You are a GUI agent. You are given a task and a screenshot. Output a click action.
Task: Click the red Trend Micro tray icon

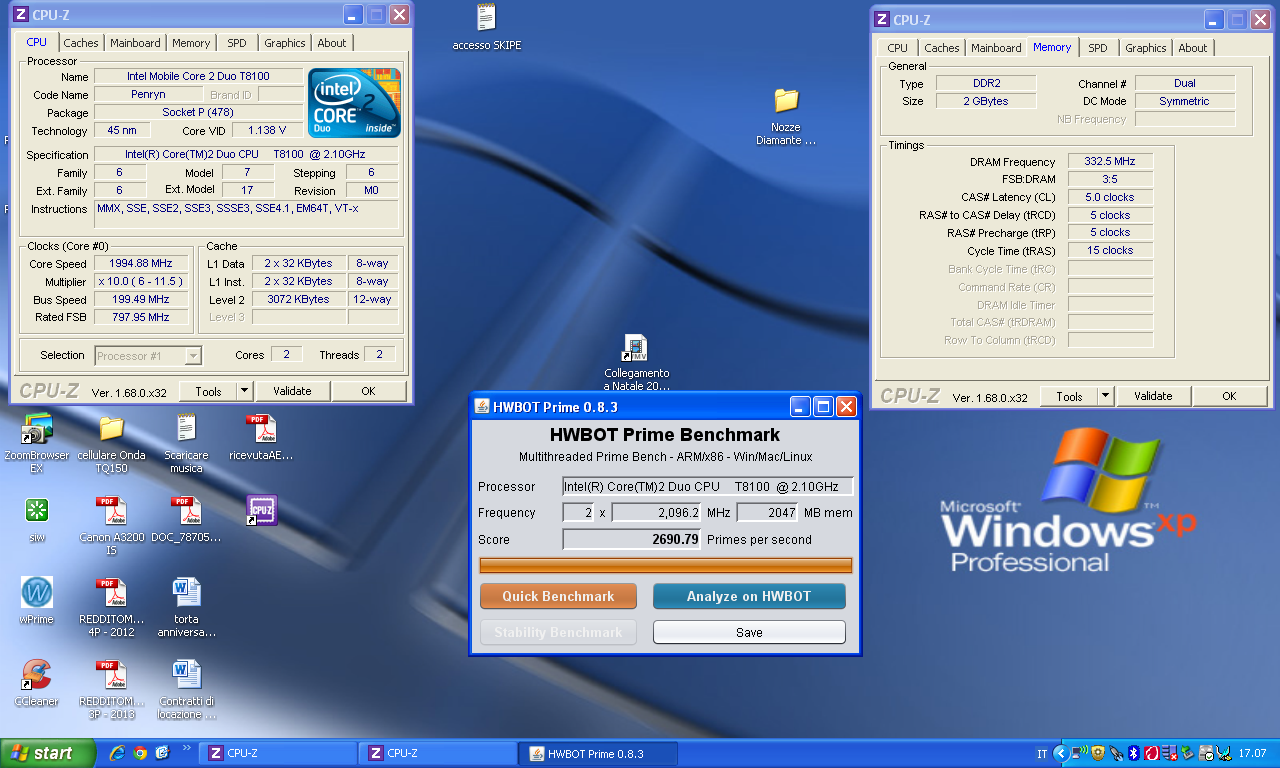1151,753
